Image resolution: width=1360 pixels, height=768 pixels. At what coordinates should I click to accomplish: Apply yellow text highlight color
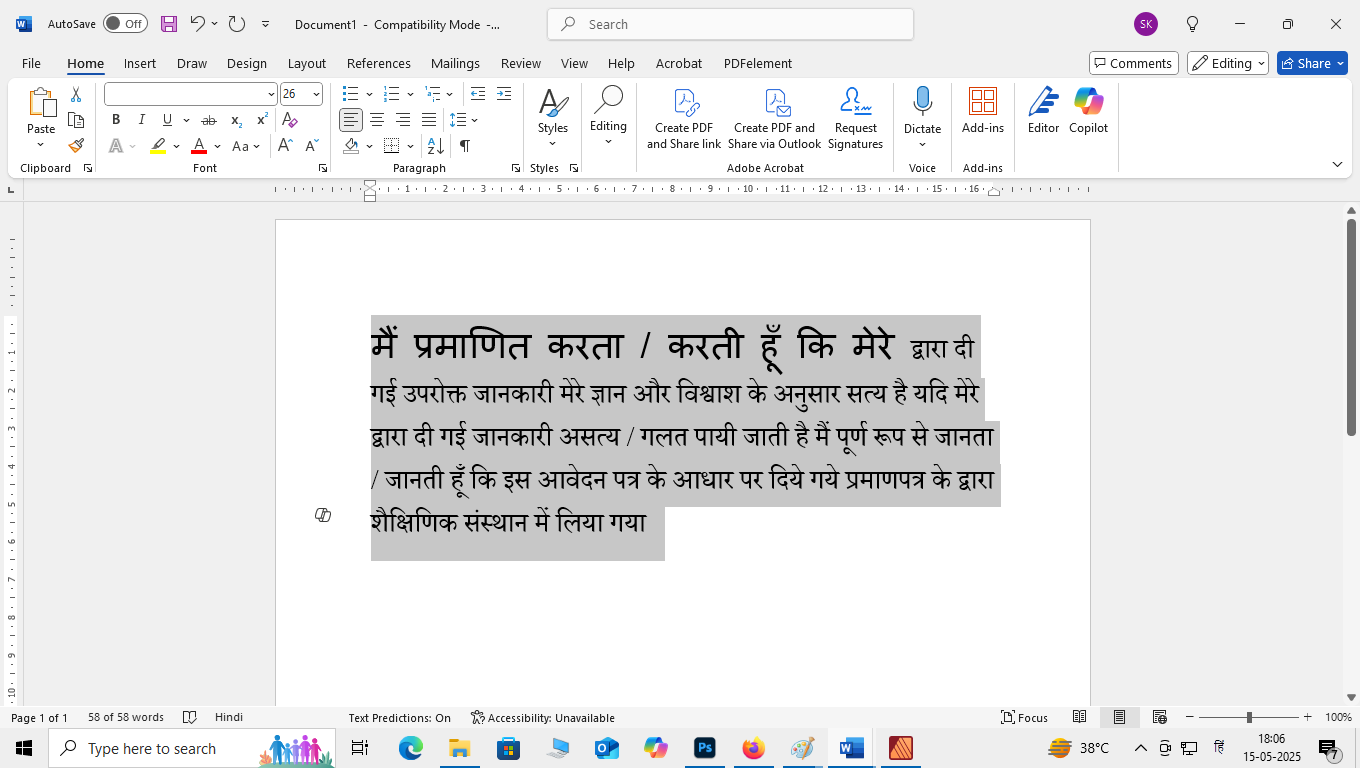pos(158,146)
